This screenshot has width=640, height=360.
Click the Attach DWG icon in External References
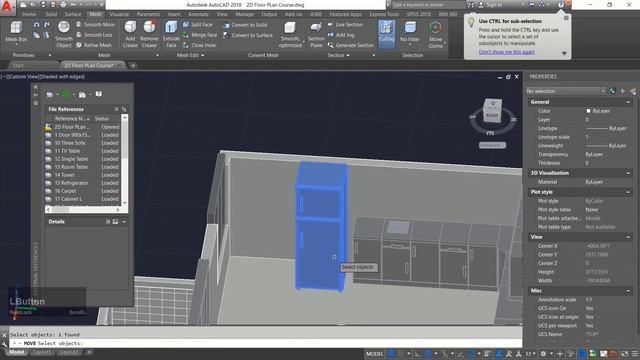coord(50,95)
